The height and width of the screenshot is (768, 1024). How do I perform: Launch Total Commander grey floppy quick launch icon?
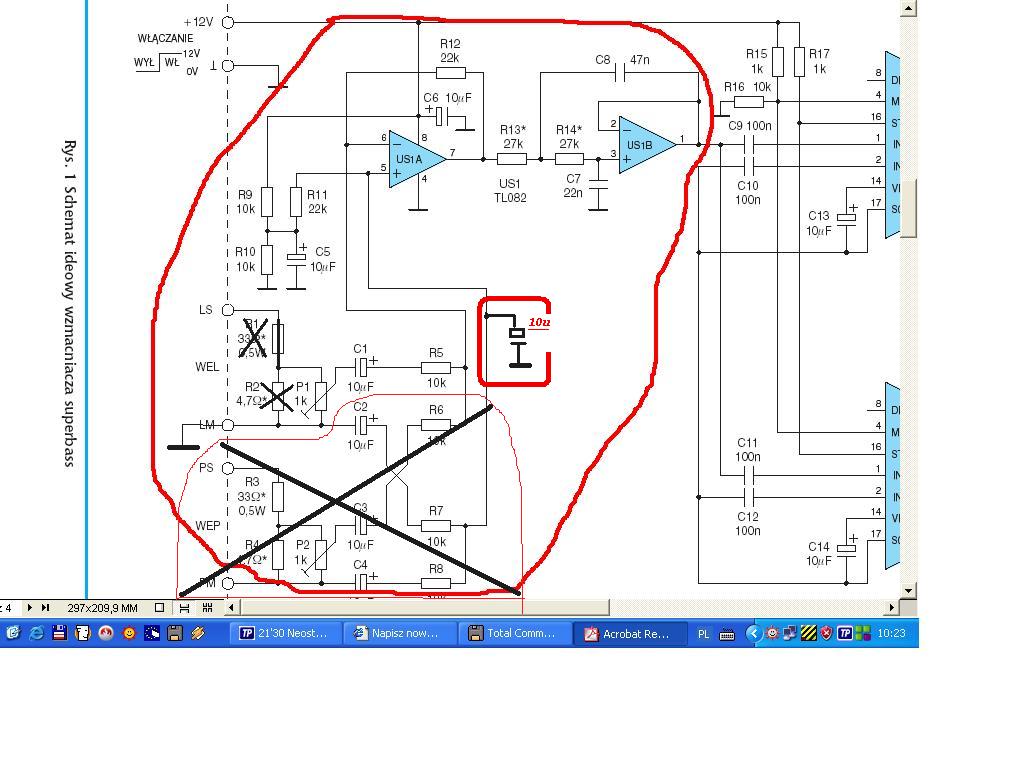[x=175, y=632]
